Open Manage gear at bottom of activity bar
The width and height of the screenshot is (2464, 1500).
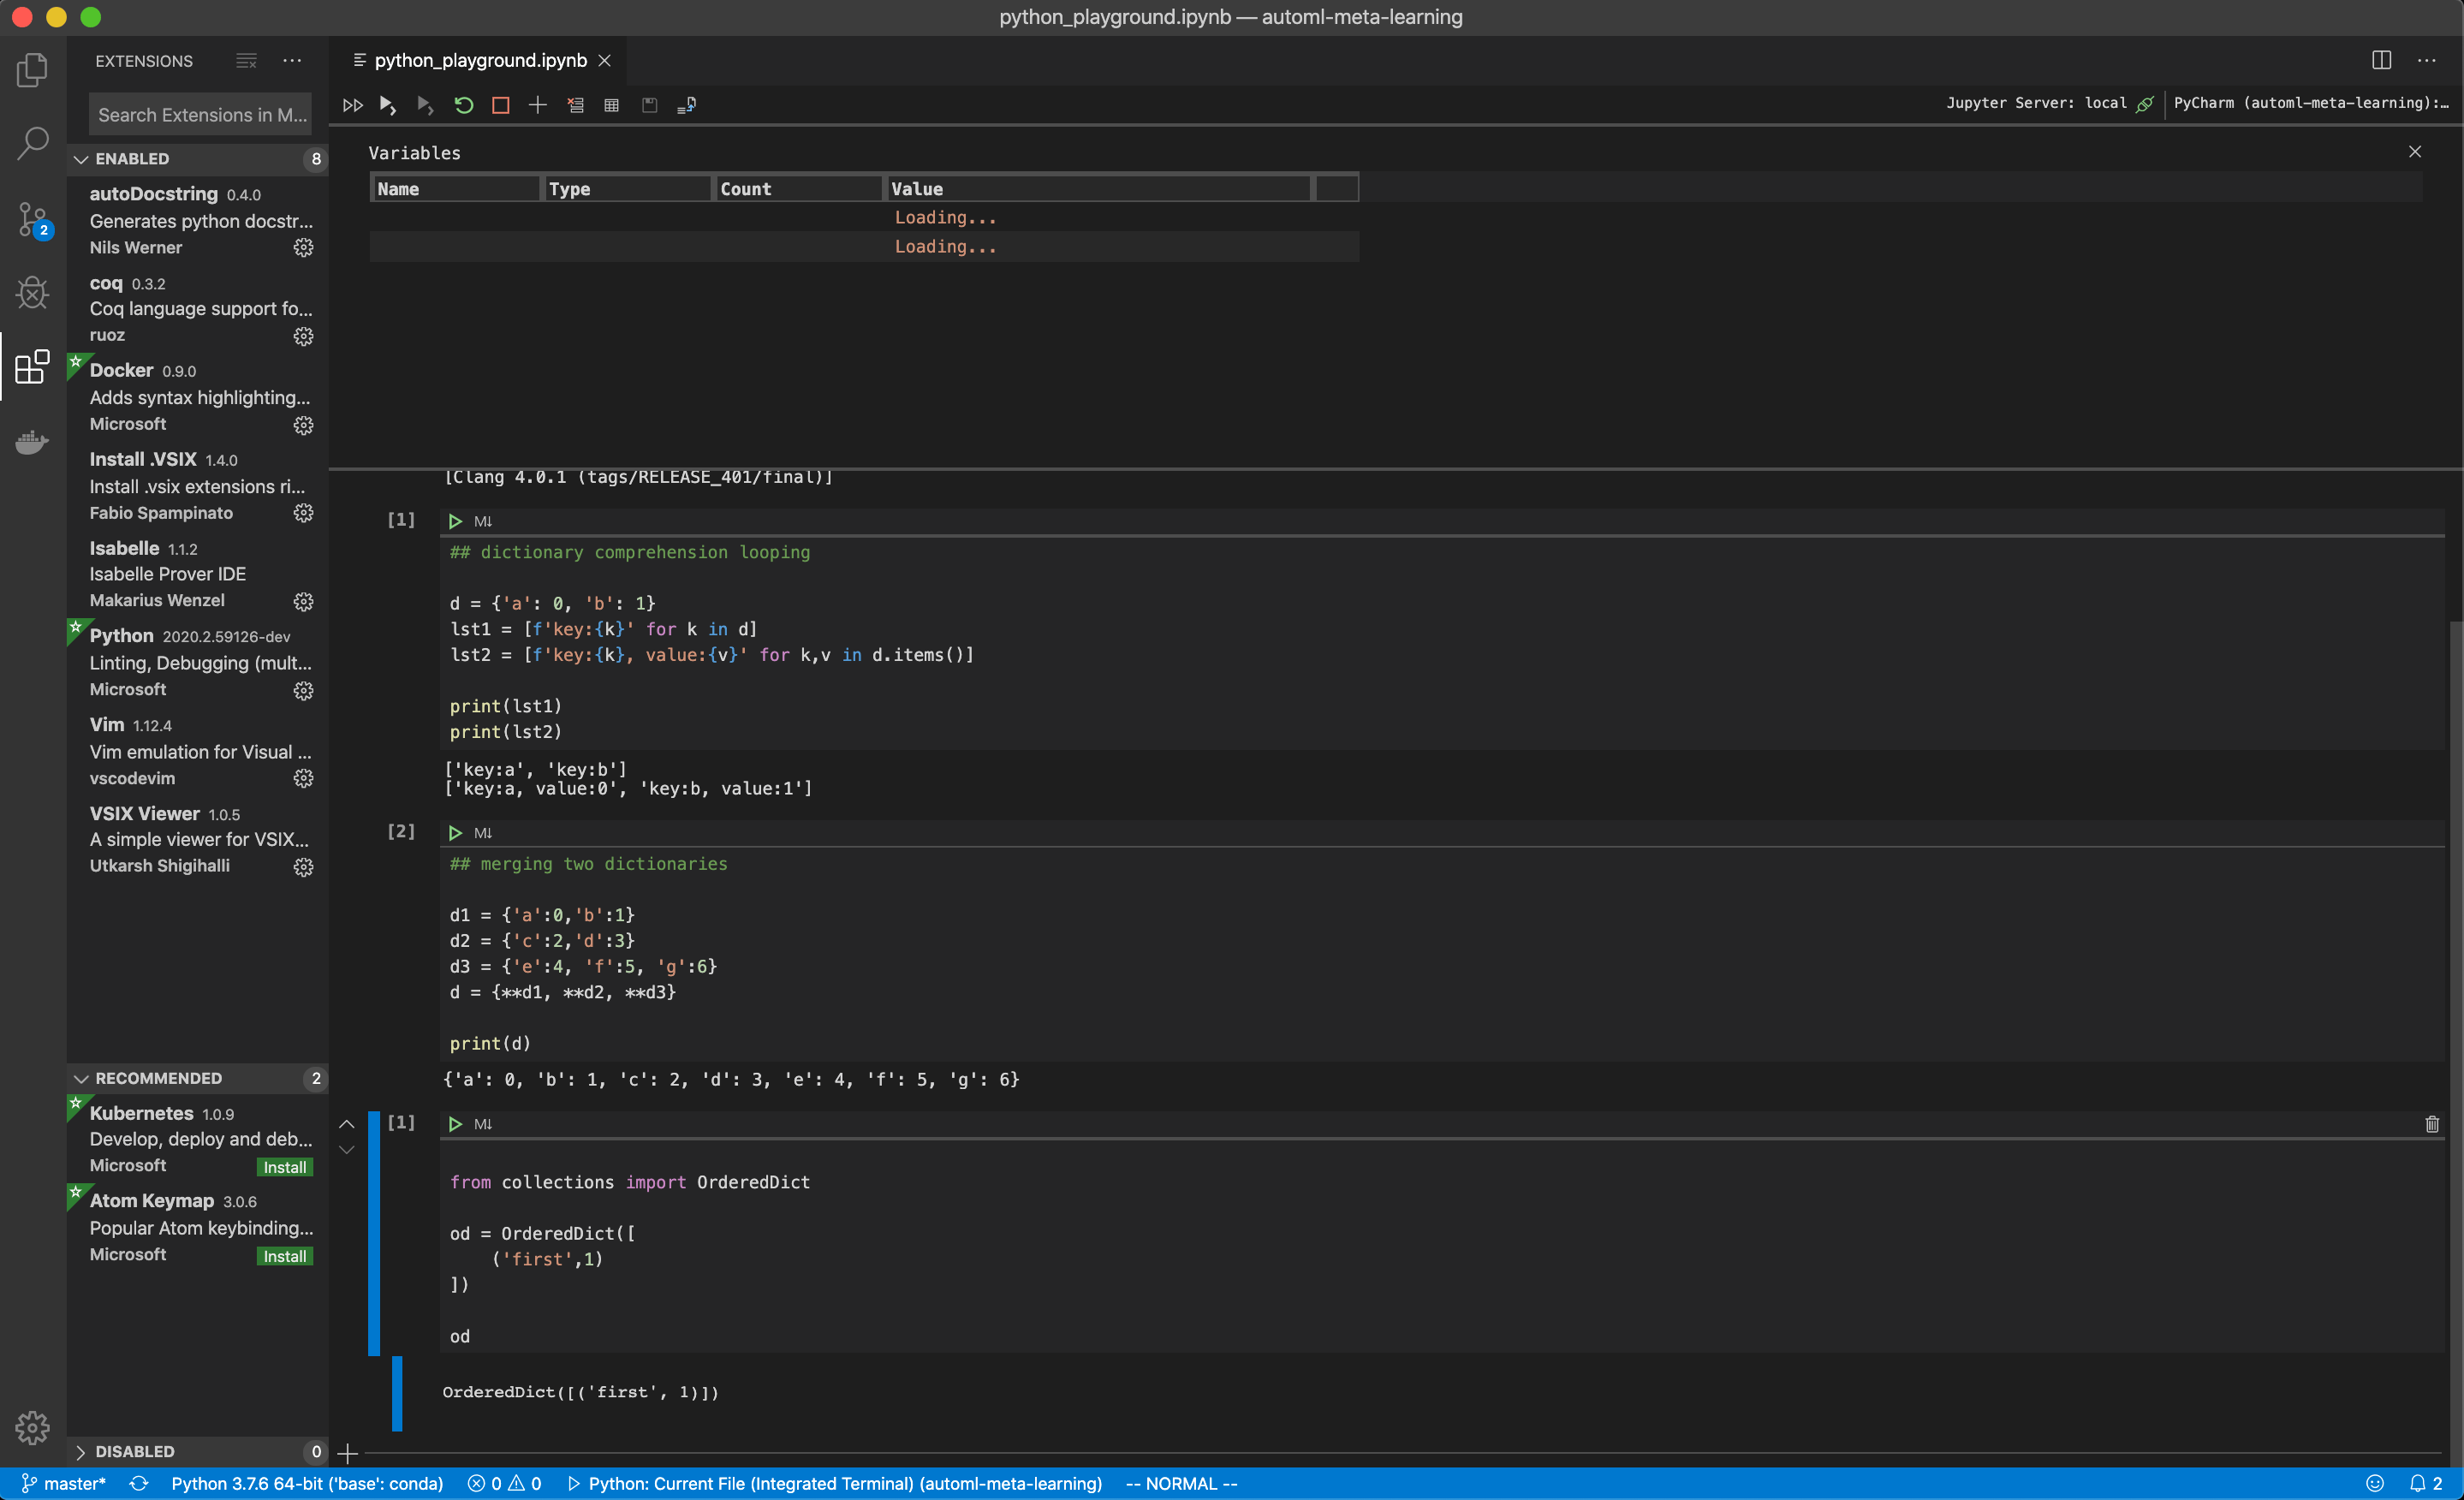(x=32, y=1427)
